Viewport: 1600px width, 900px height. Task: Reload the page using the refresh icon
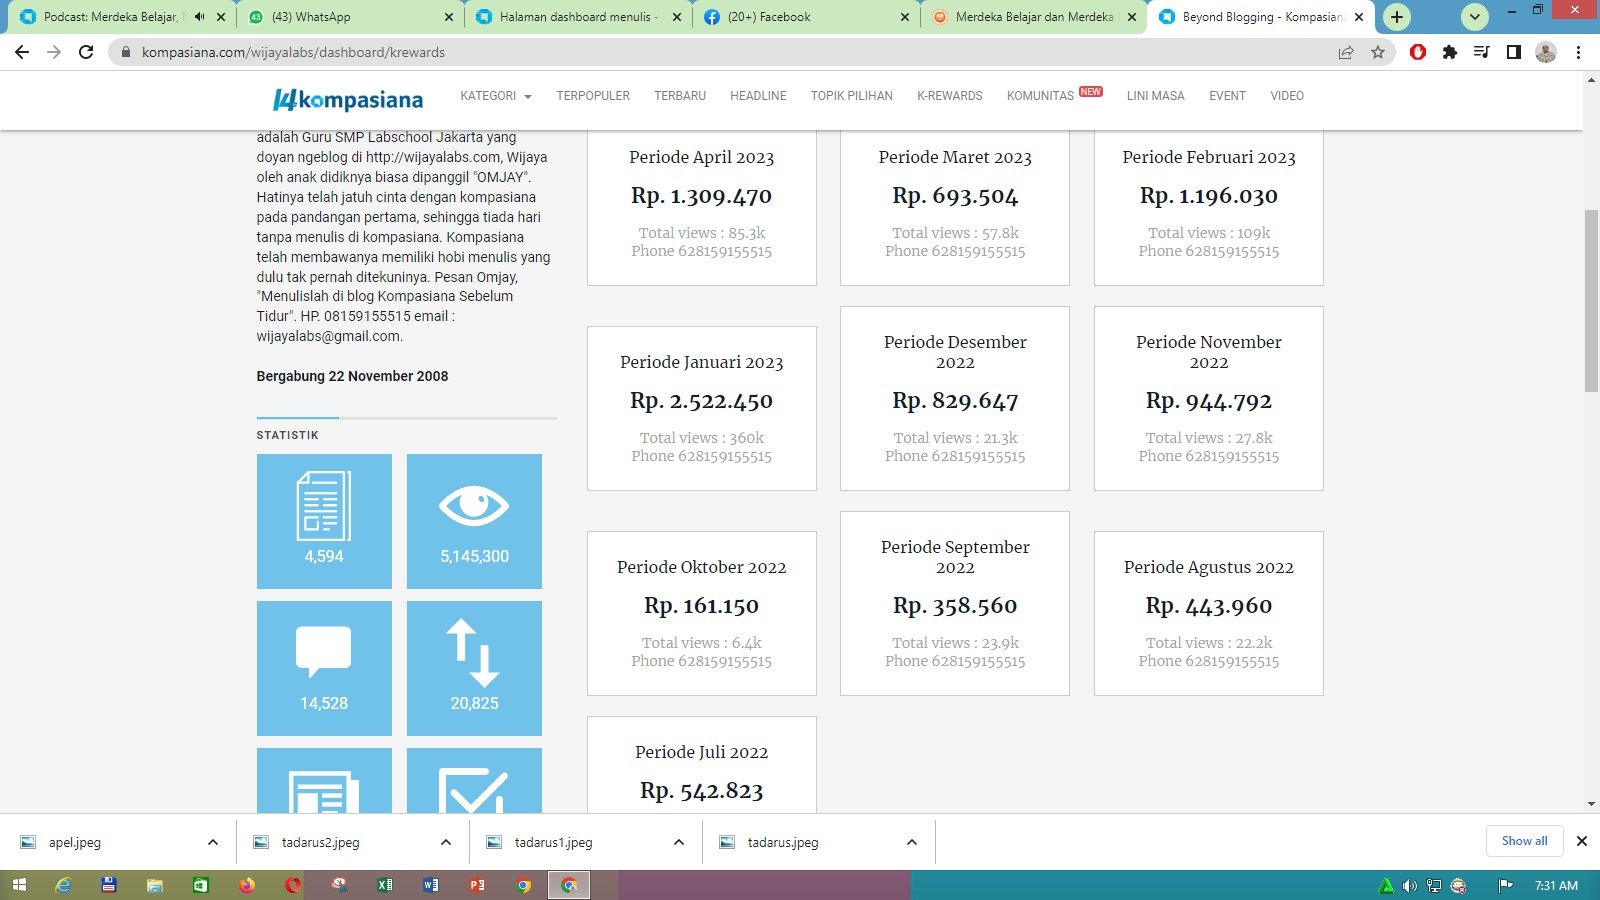coord(86,52)
